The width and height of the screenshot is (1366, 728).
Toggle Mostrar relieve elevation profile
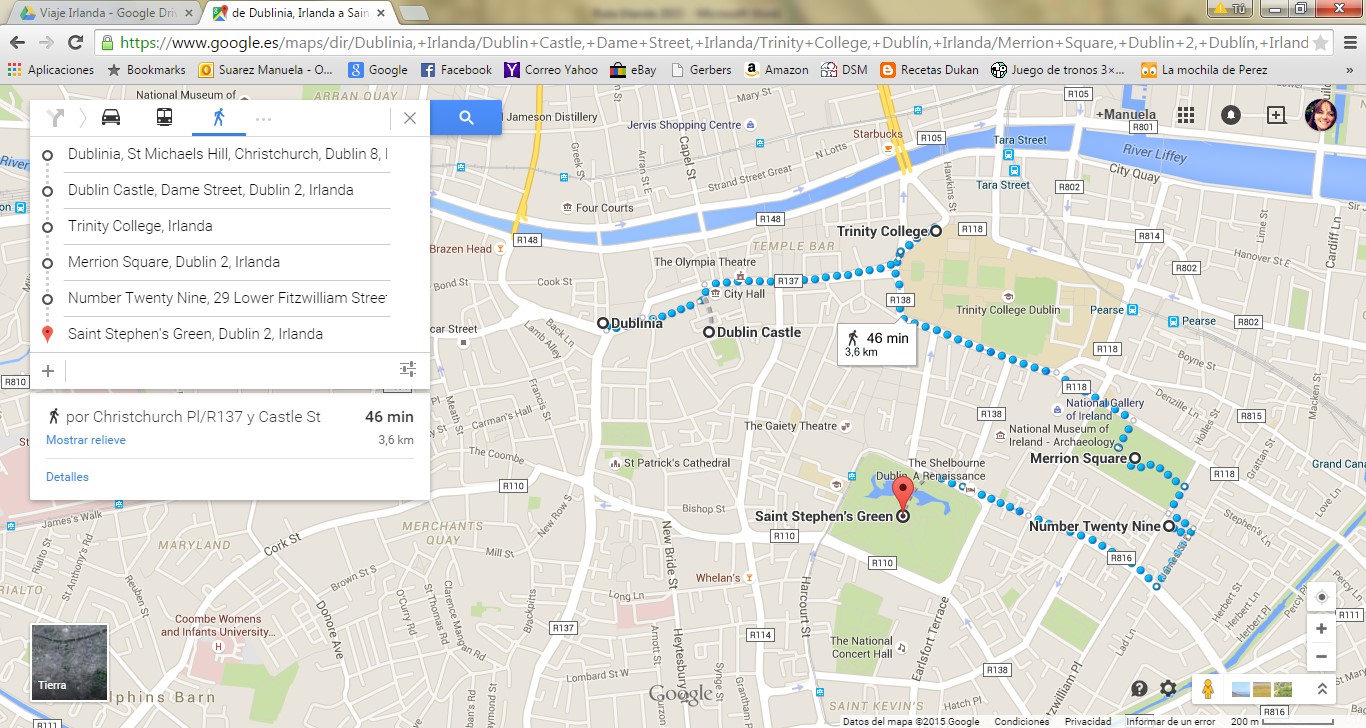86,440
